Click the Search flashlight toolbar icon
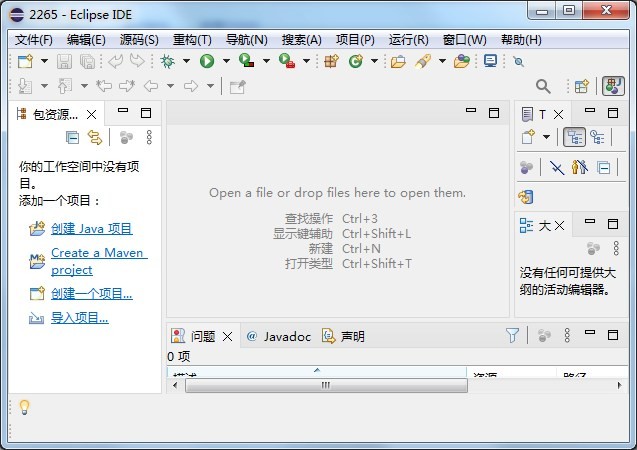637x450 pixels. [x=423, y=61]
